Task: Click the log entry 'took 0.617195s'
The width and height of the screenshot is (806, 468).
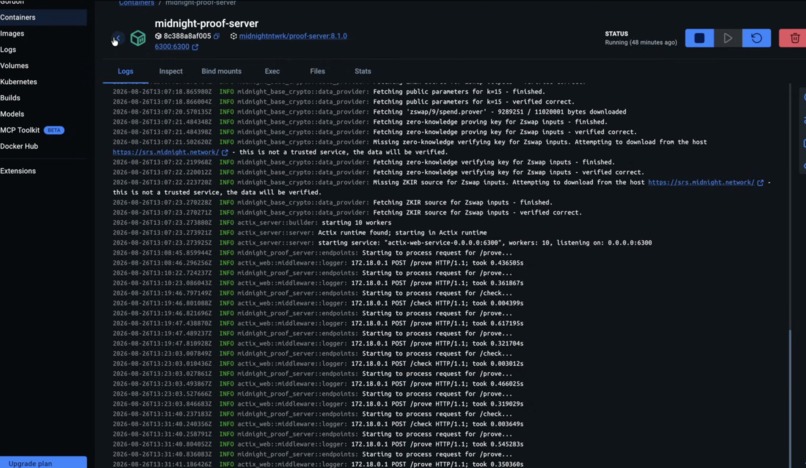Action: coord(318,323)
